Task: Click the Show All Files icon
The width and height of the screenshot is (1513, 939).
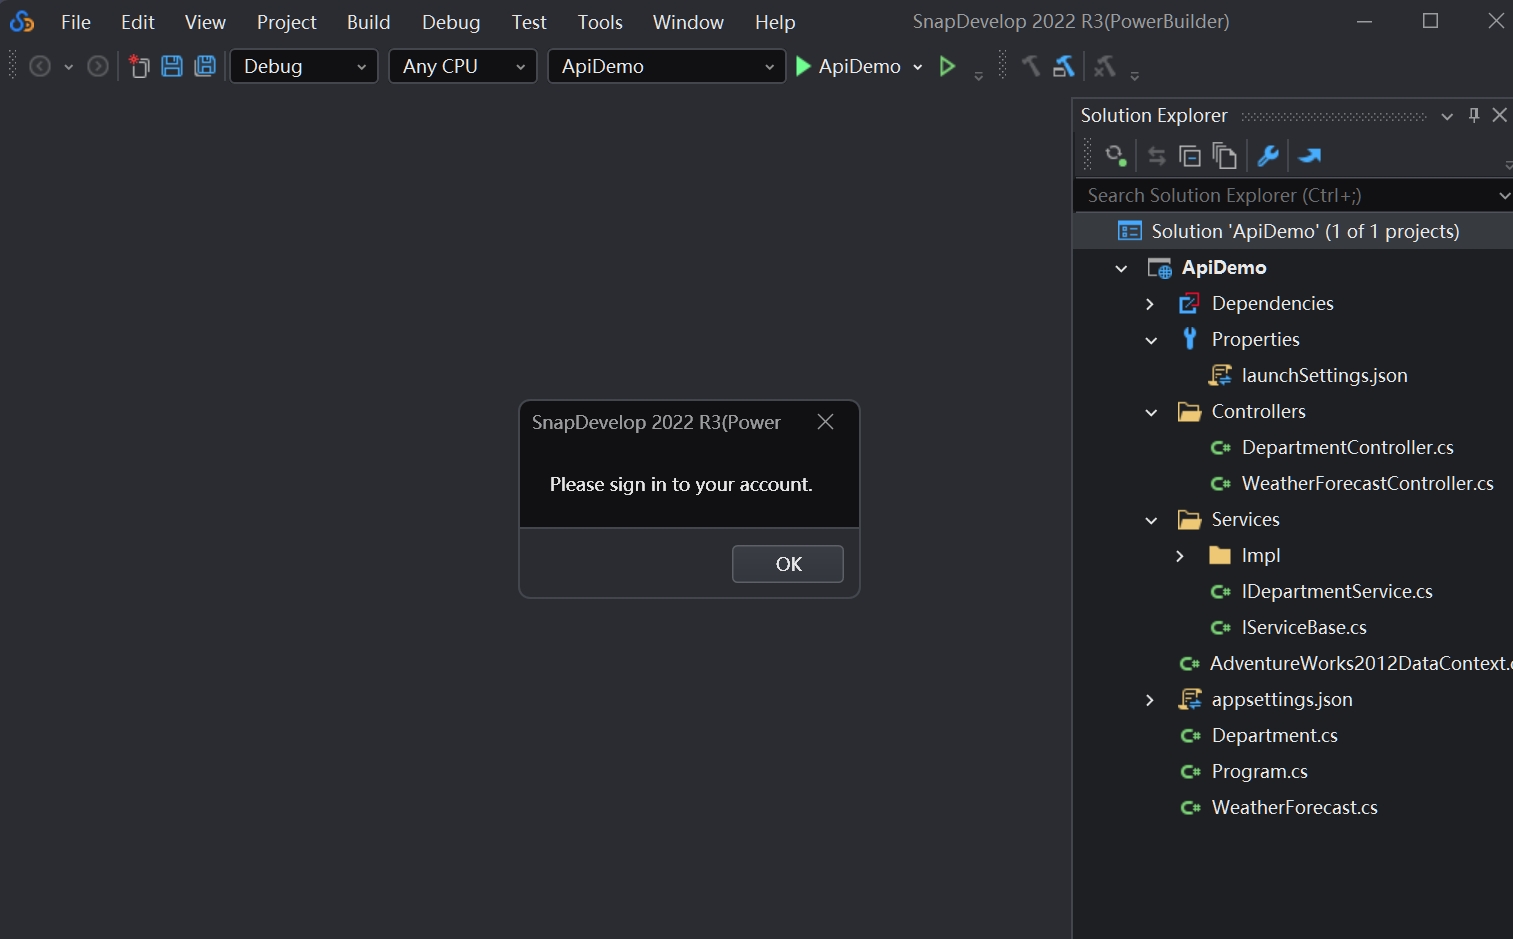Action: click(1224, 156)
